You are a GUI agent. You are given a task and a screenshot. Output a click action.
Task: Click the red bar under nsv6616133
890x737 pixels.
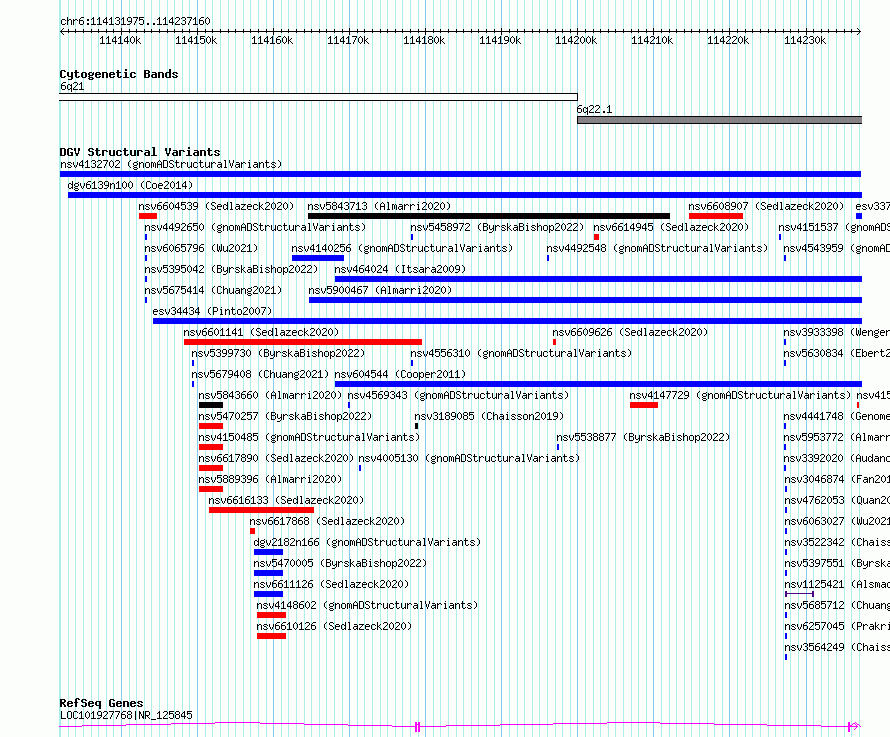pos(261,510)
